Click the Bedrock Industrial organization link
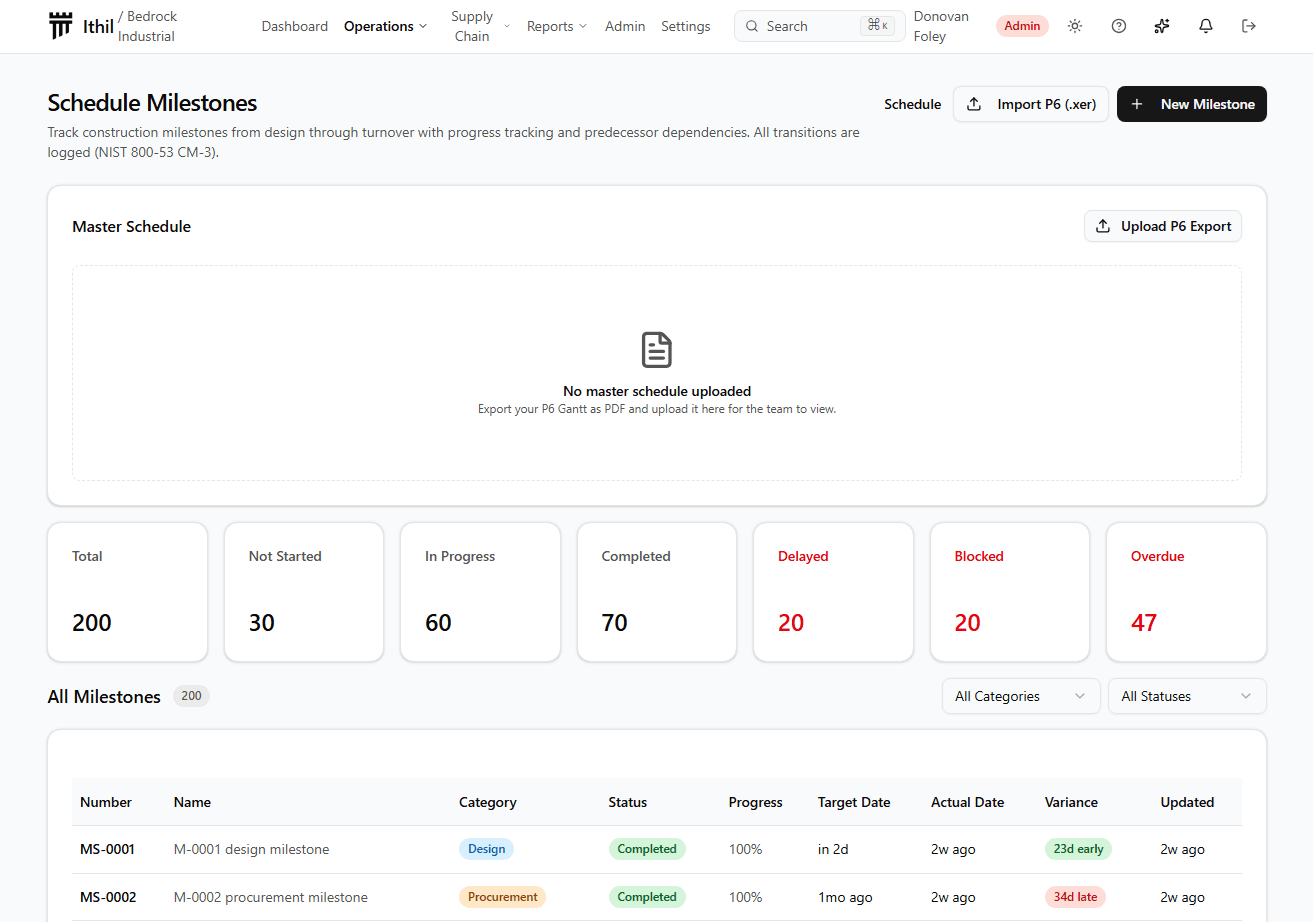 pyautogui.click(x=147, y=26)
